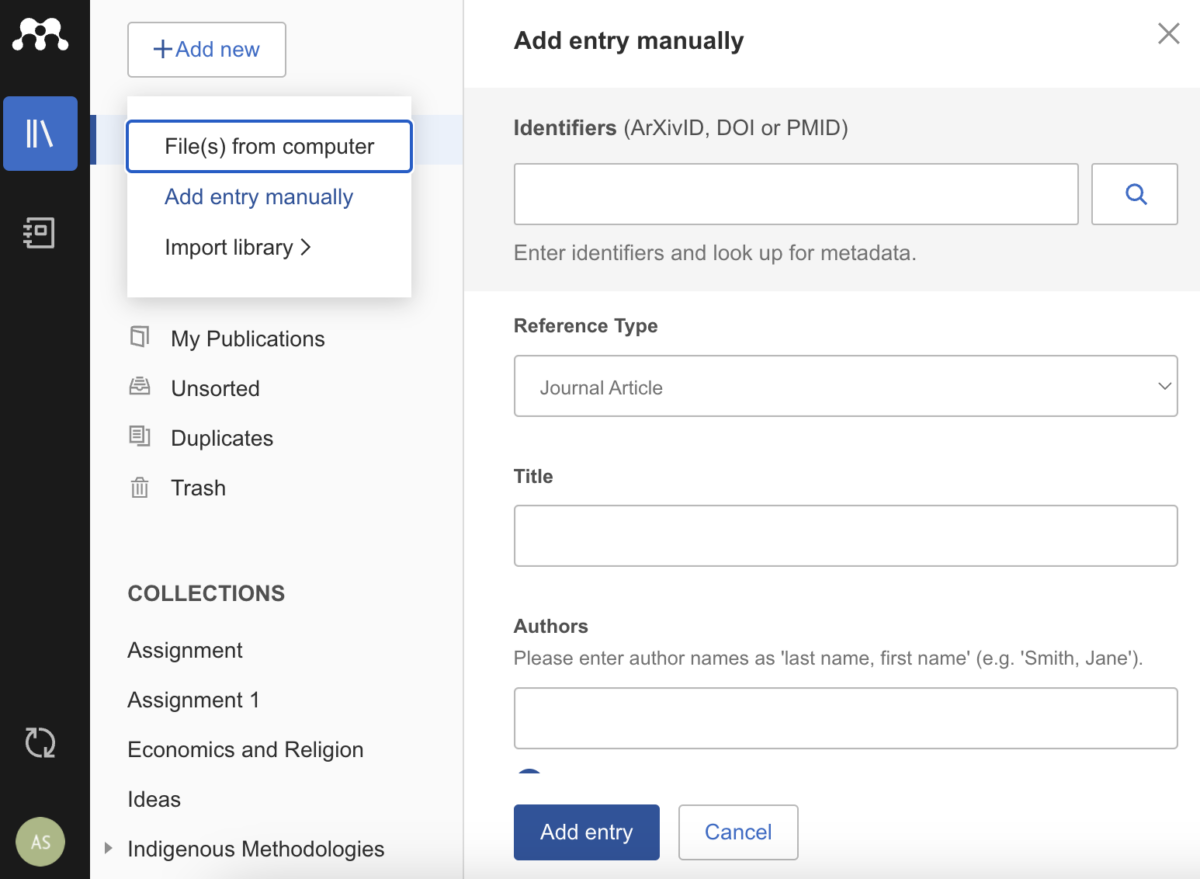Click the Add entry button
This screenshot has width=1200, height=879.
click(586, 832)
